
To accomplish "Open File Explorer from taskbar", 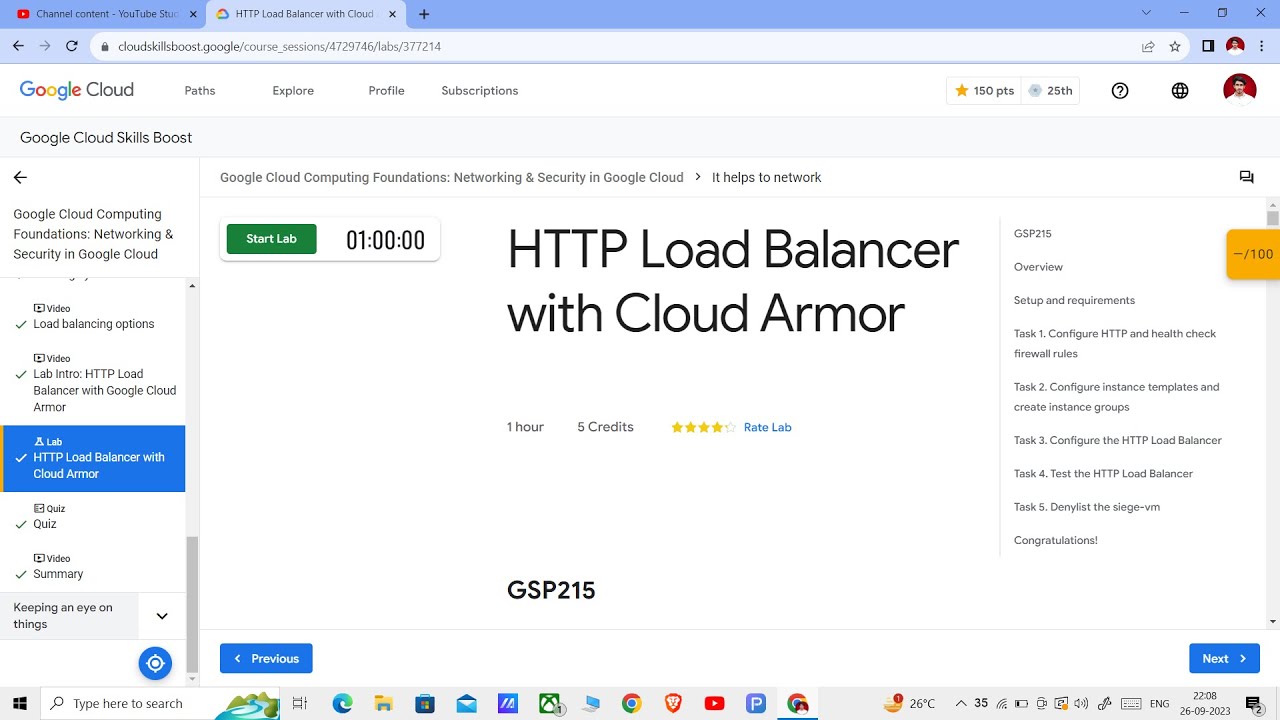I will [383, 703].
